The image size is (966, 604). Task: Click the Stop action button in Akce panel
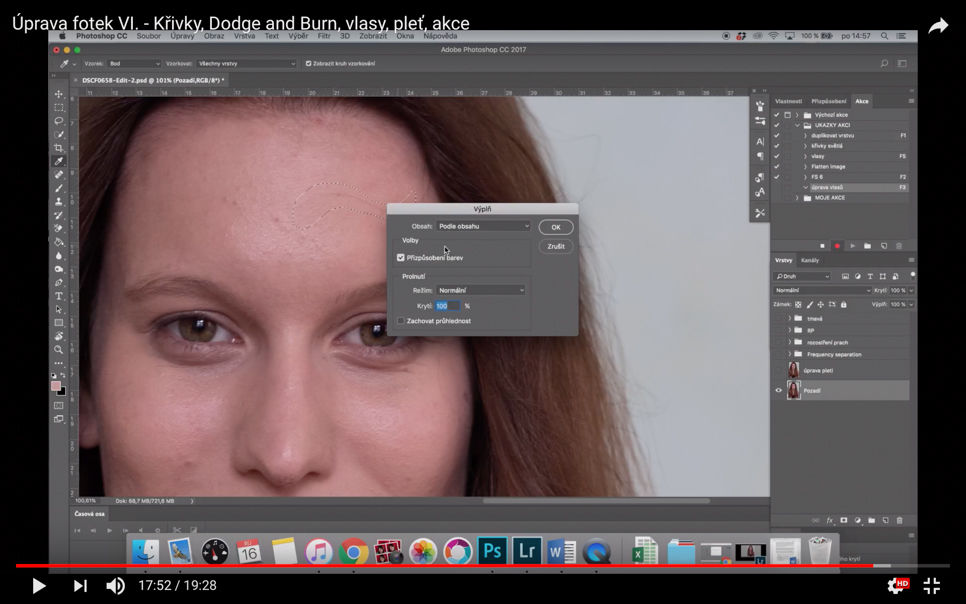822,246
